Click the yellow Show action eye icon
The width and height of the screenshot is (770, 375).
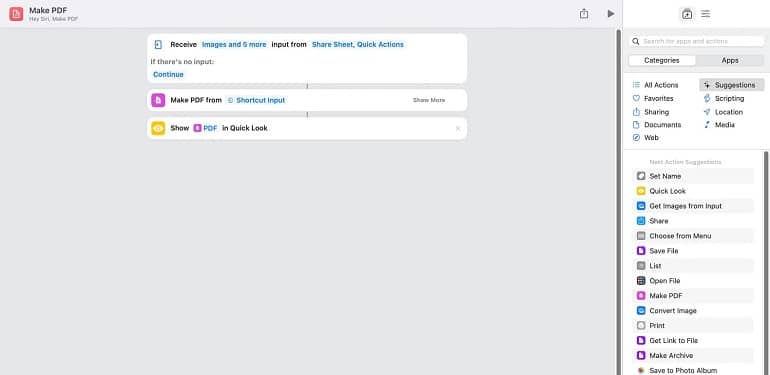coord(158,128)
